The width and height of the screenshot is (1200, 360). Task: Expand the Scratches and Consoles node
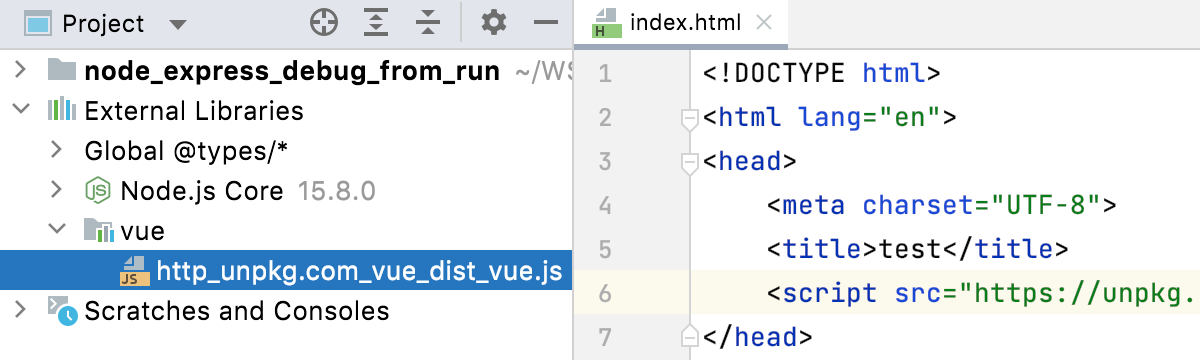pos(20,311)
